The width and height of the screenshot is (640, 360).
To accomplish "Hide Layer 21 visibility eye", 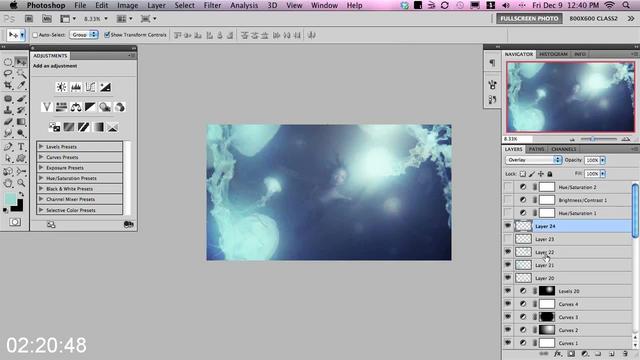I will coord(508,265).
